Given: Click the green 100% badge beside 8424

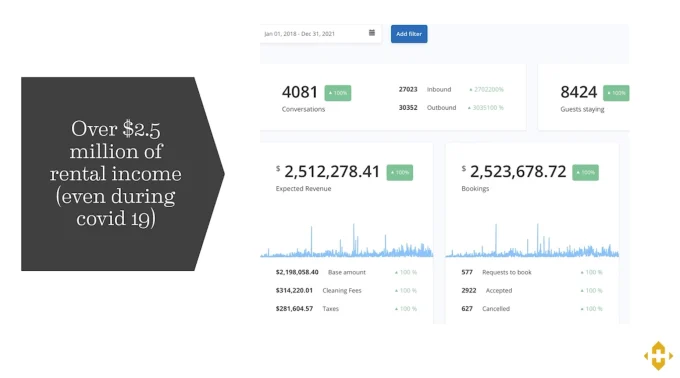Looking at the screenshot, I should point(616,93).
